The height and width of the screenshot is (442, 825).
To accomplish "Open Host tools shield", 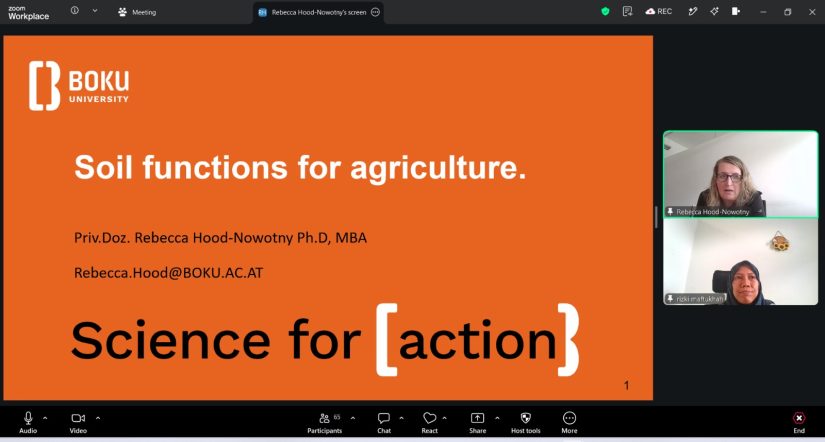I will pos(525,423).
